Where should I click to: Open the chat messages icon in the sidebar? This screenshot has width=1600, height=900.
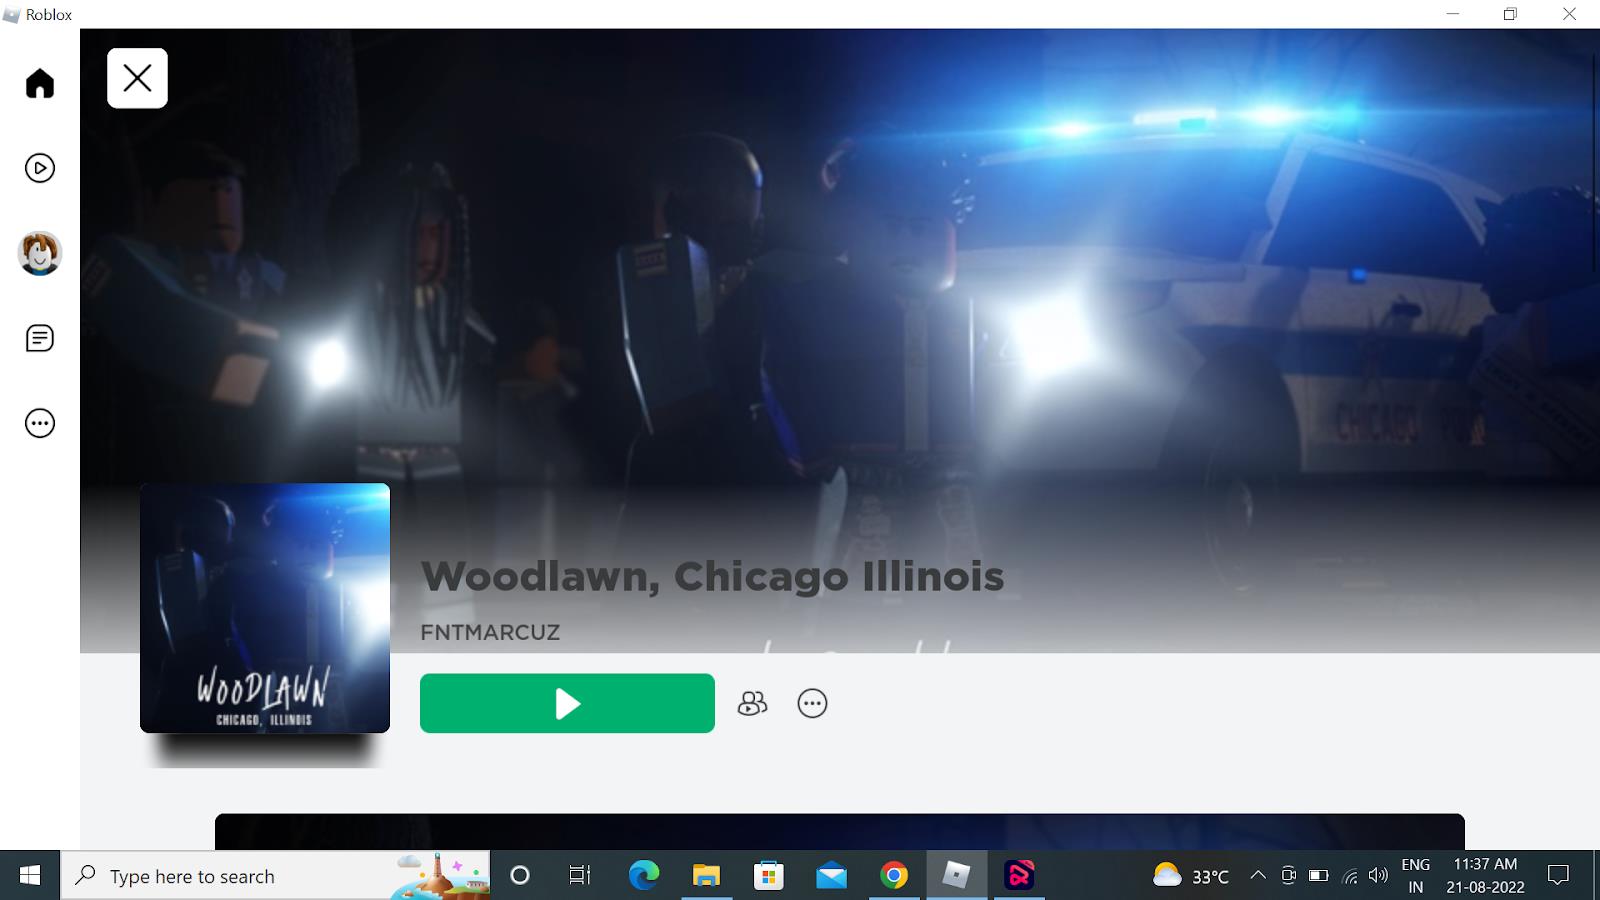click(x=40, y=338)
